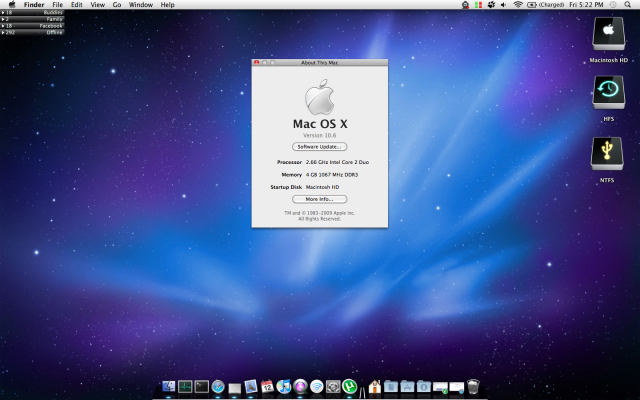Open the Edit menu
Screen dimensions: 640x400
pyautogui.click(x=76, y=4)
